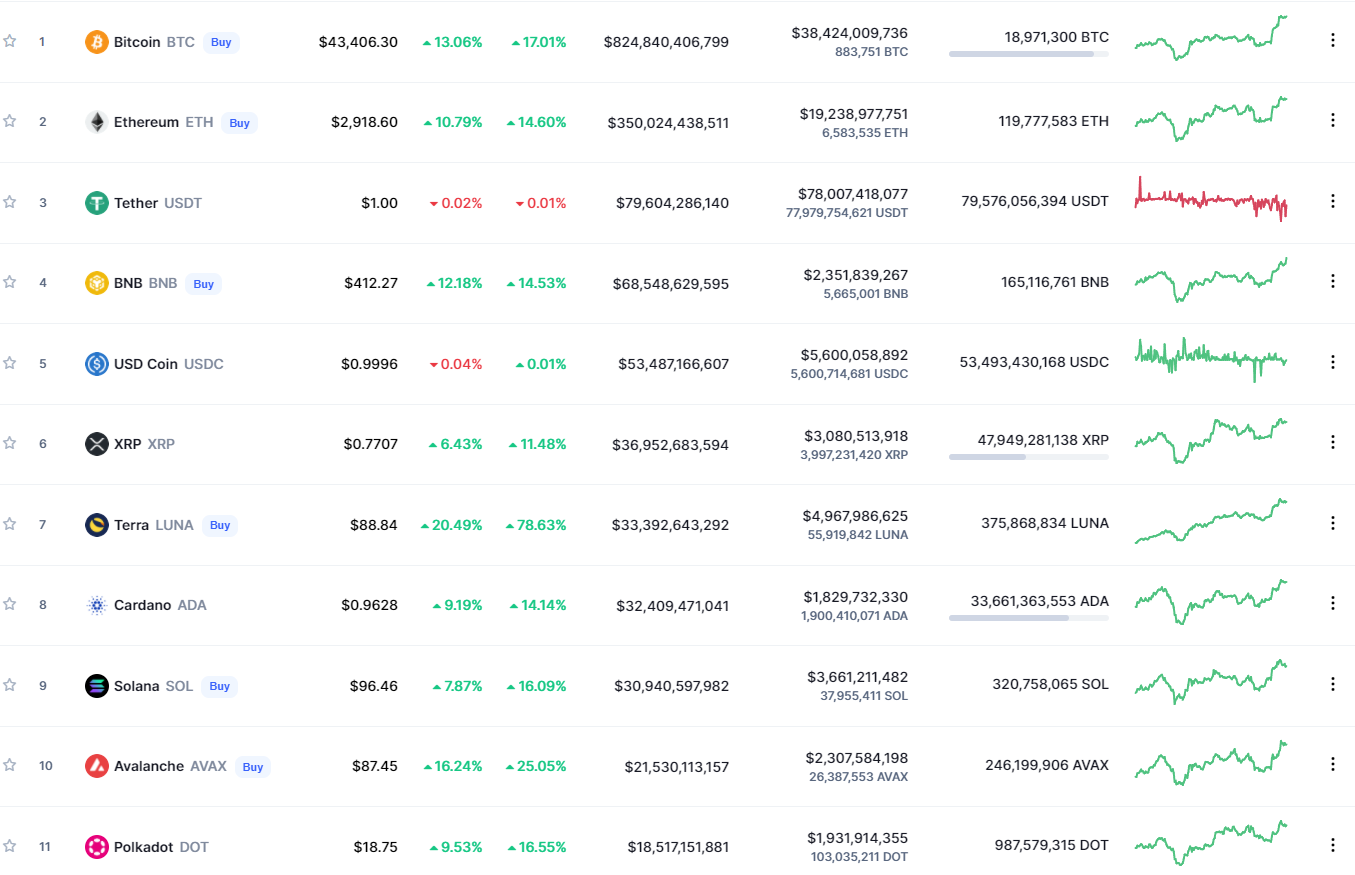Click the Solana coin logo

pyautogui.click(x=97, y=686)
